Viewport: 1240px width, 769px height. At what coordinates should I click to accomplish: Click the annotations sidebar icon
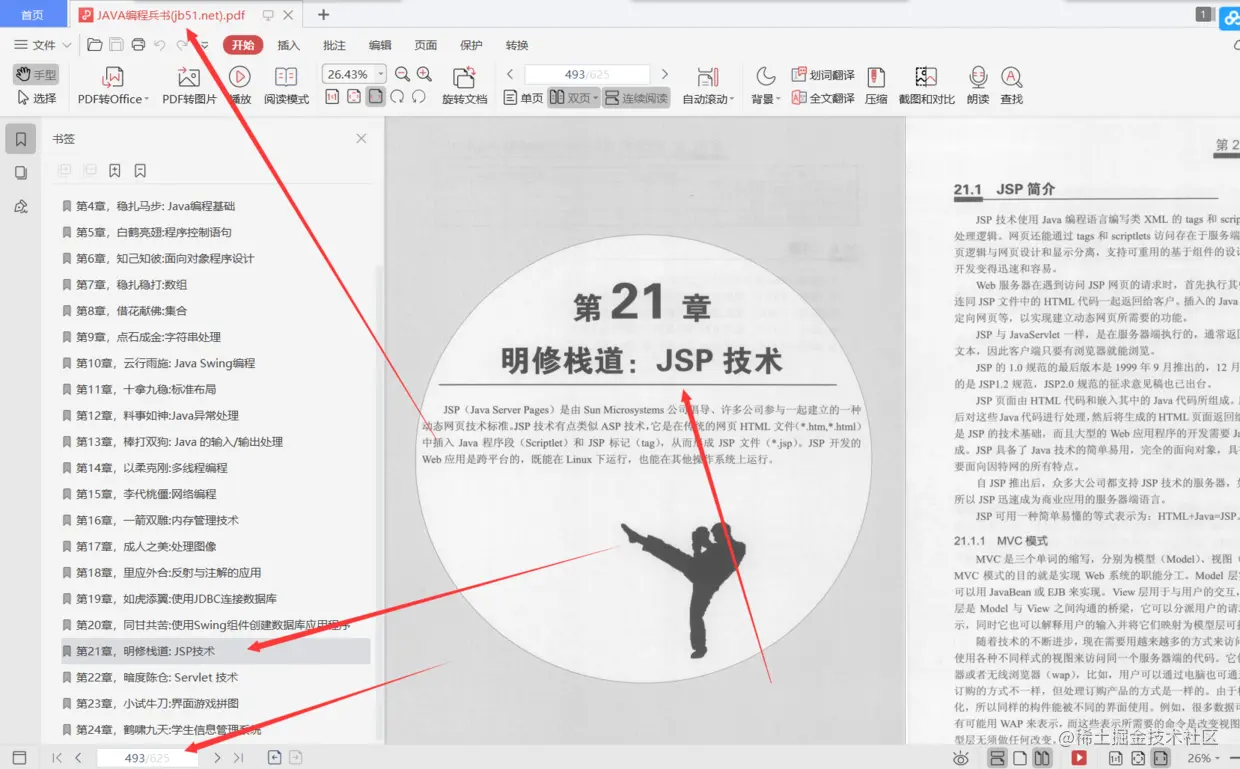(21, 207)
